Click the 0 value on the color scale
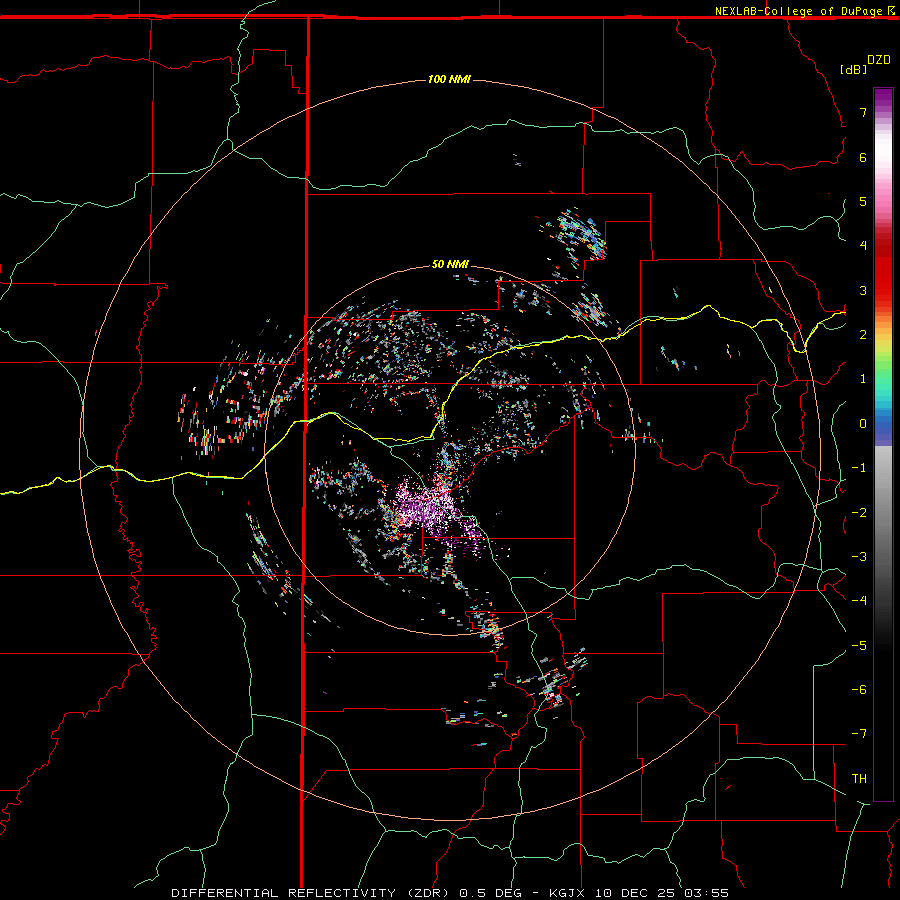This screenshot has width=900, height=900. pyautogui.click(x=863, y=424)
